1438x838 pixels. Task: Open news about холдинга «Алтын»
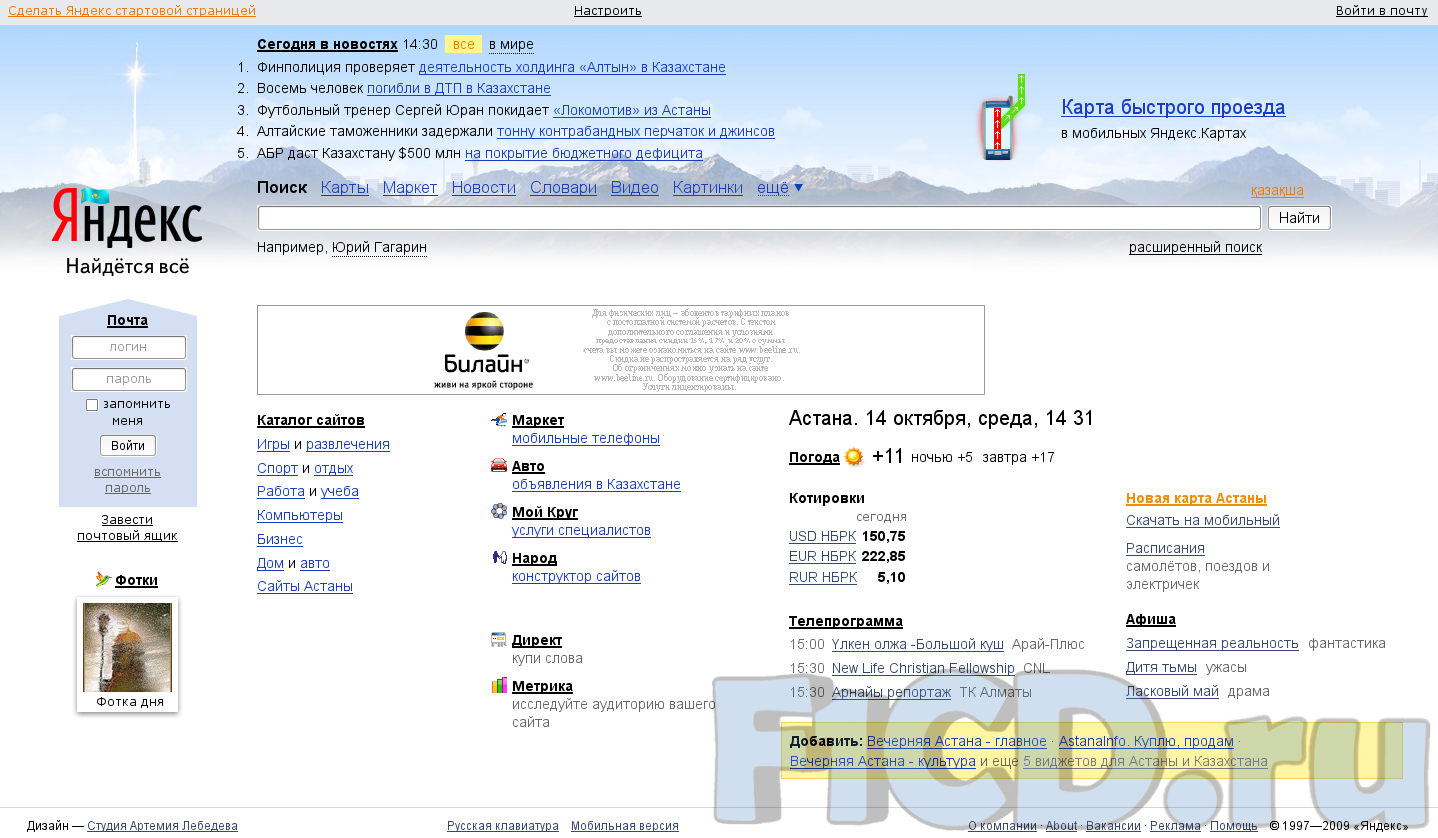[x=572, y=68]
